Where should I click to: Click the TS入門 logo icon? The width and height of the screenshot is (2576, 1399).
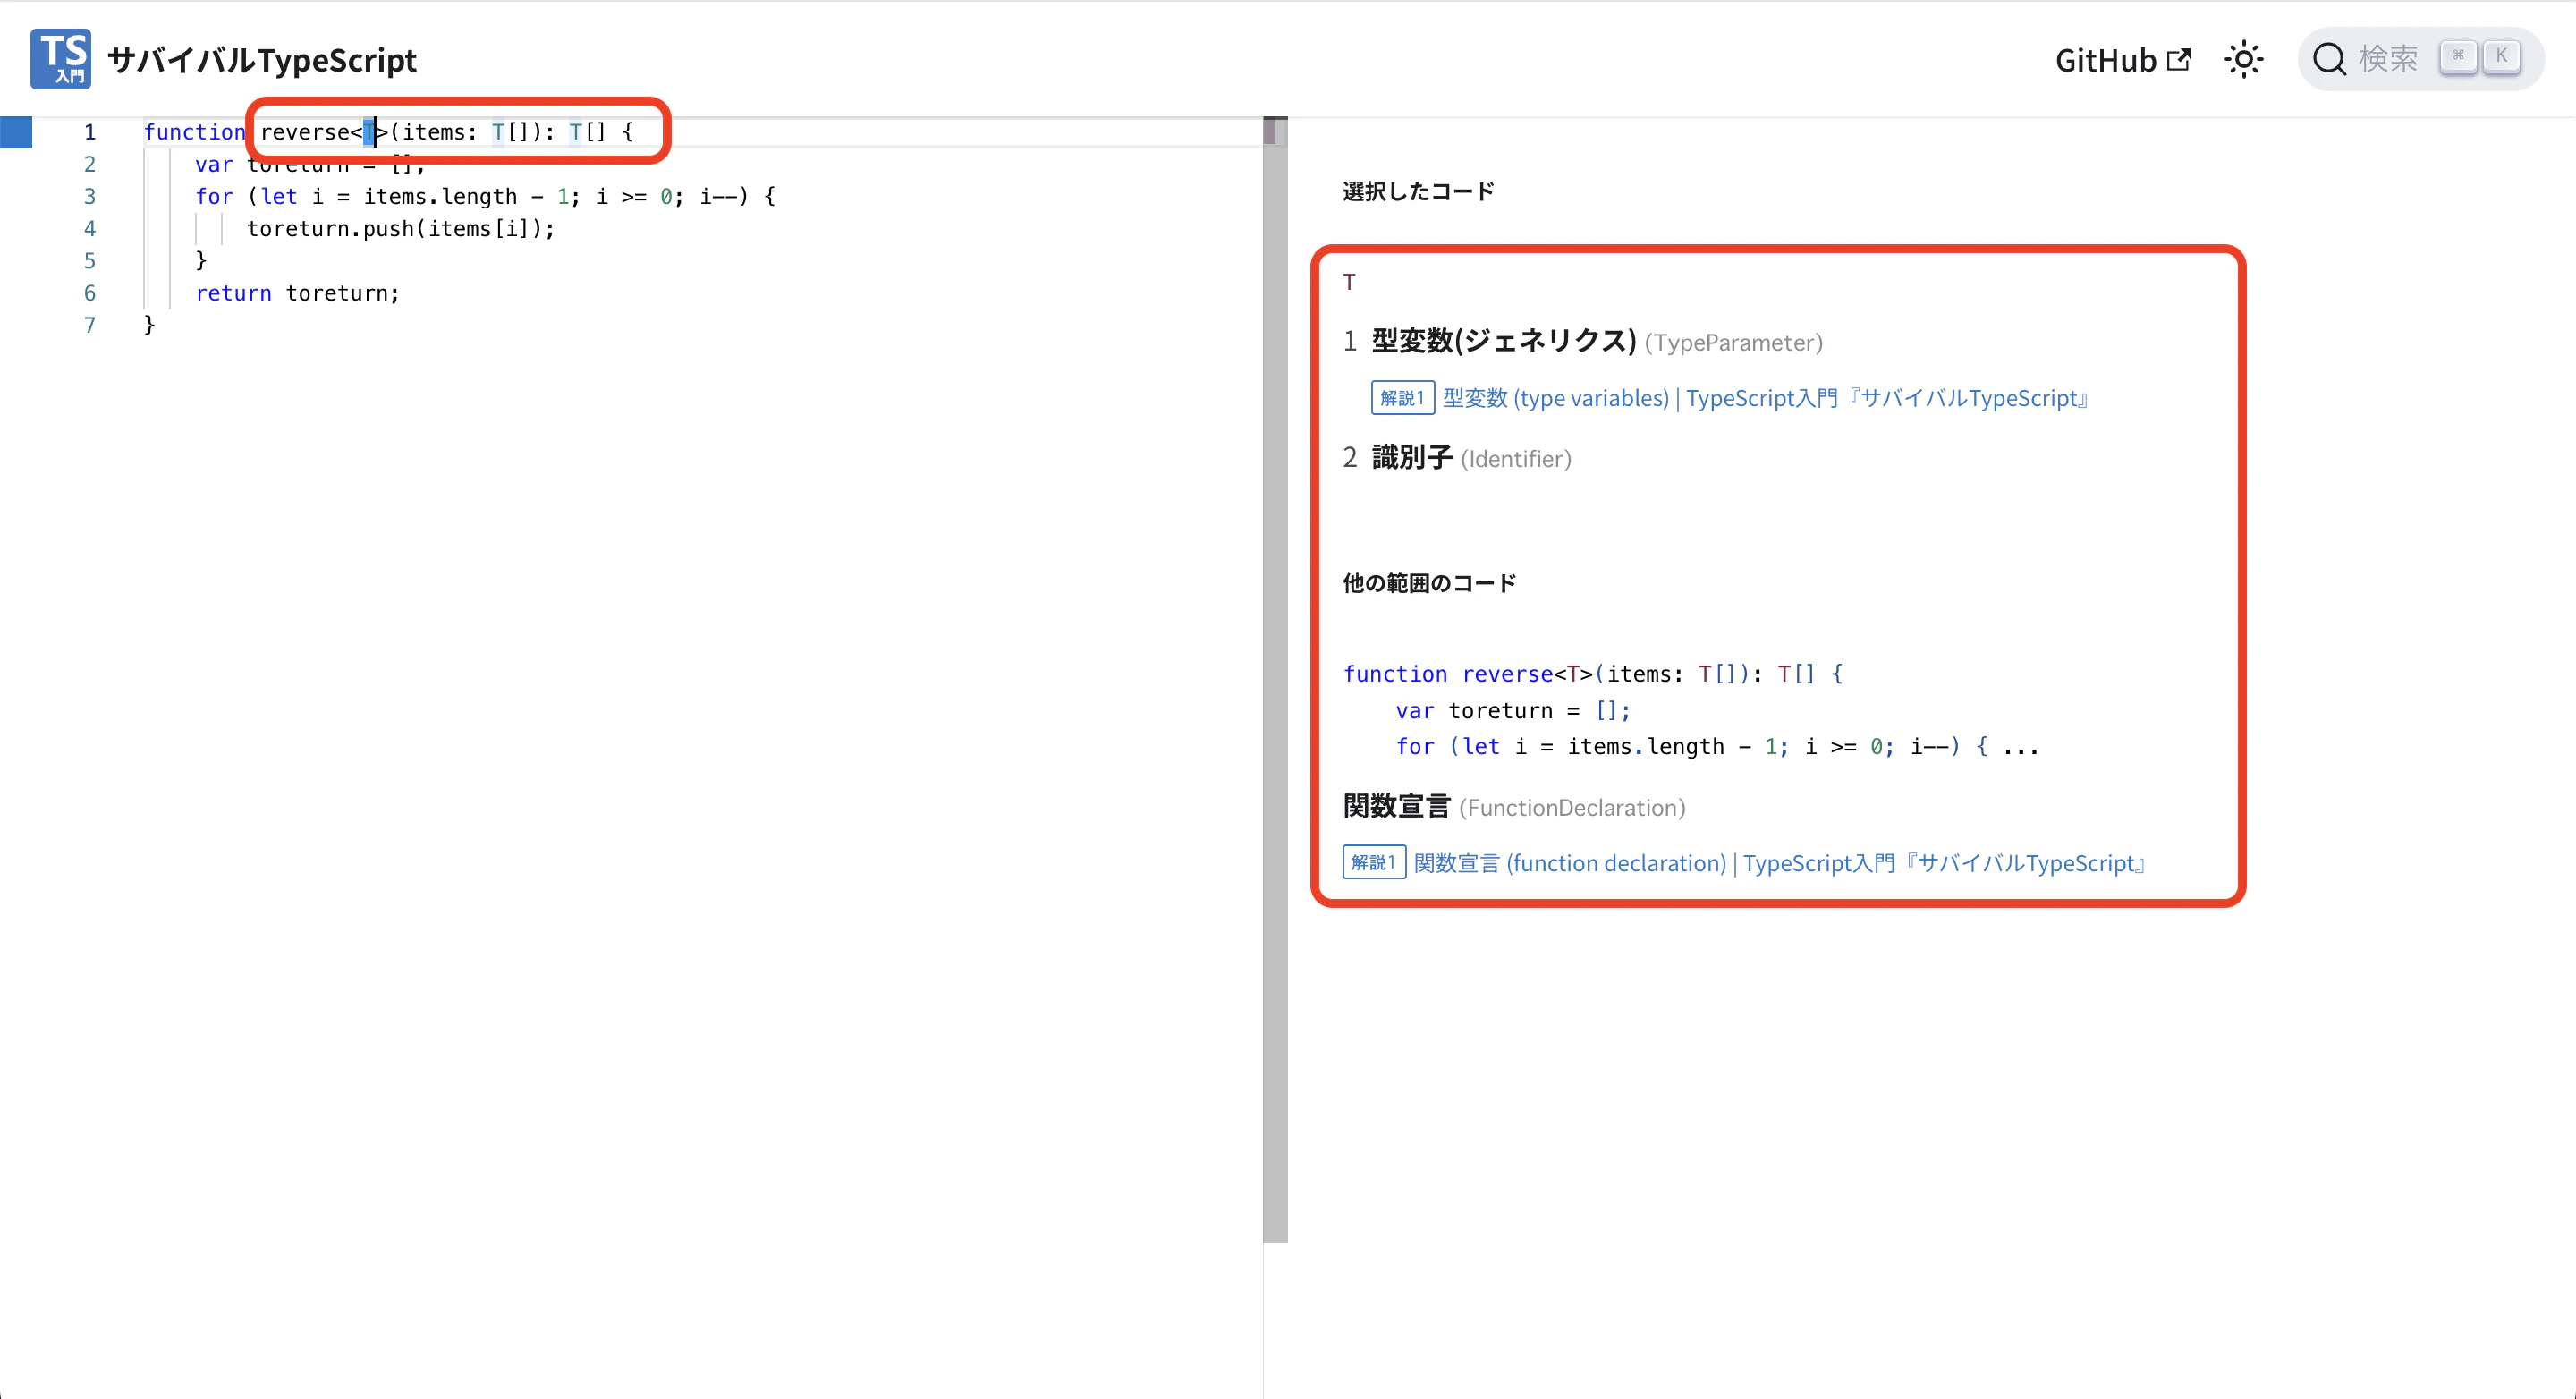[x=60, y=59]
